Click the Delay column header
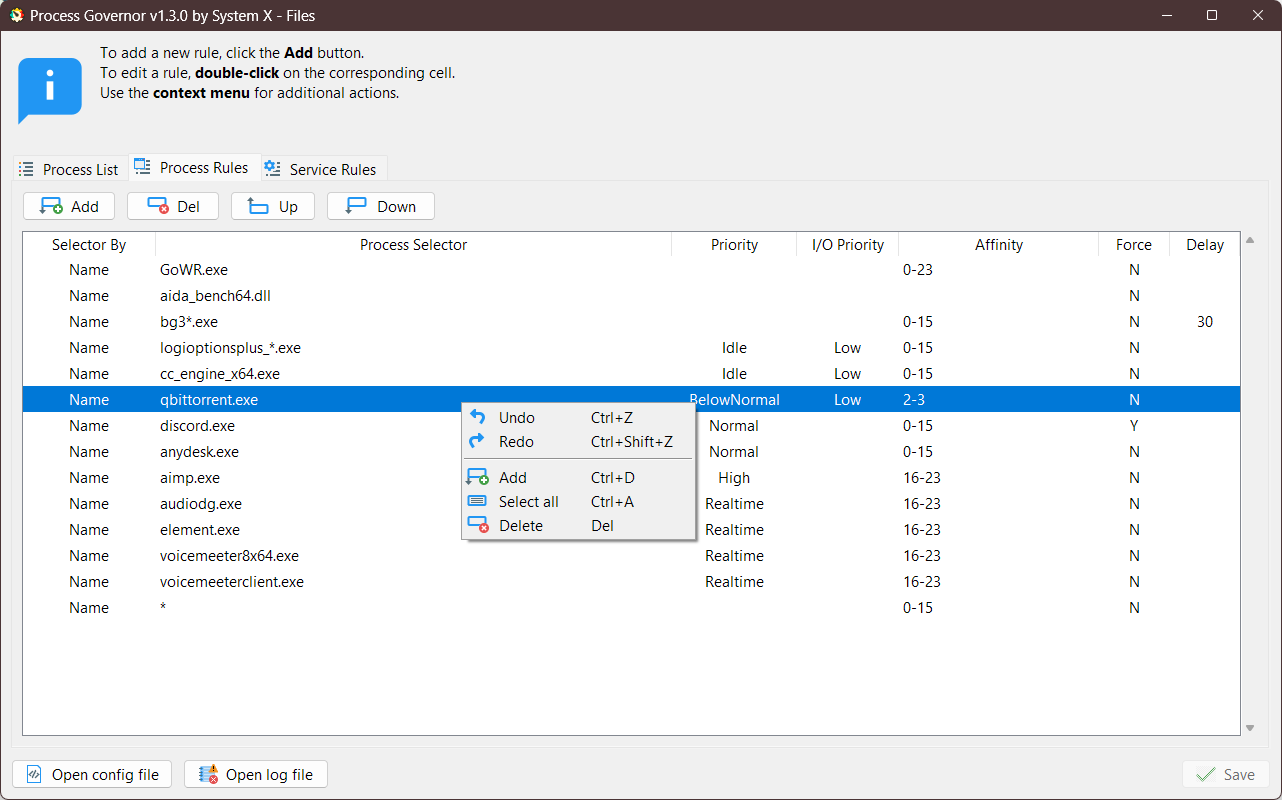 click(1204, 245)
